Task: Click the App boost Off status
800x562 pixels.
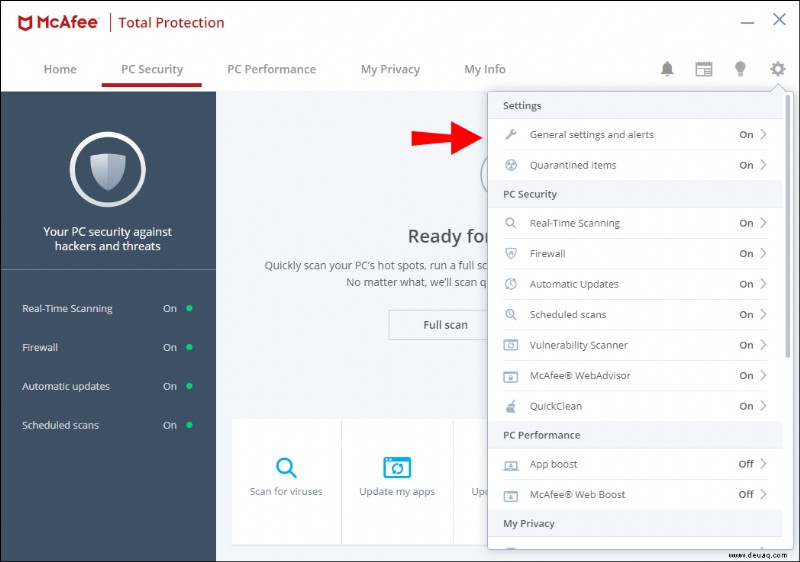Action: (x=746, y=464)
